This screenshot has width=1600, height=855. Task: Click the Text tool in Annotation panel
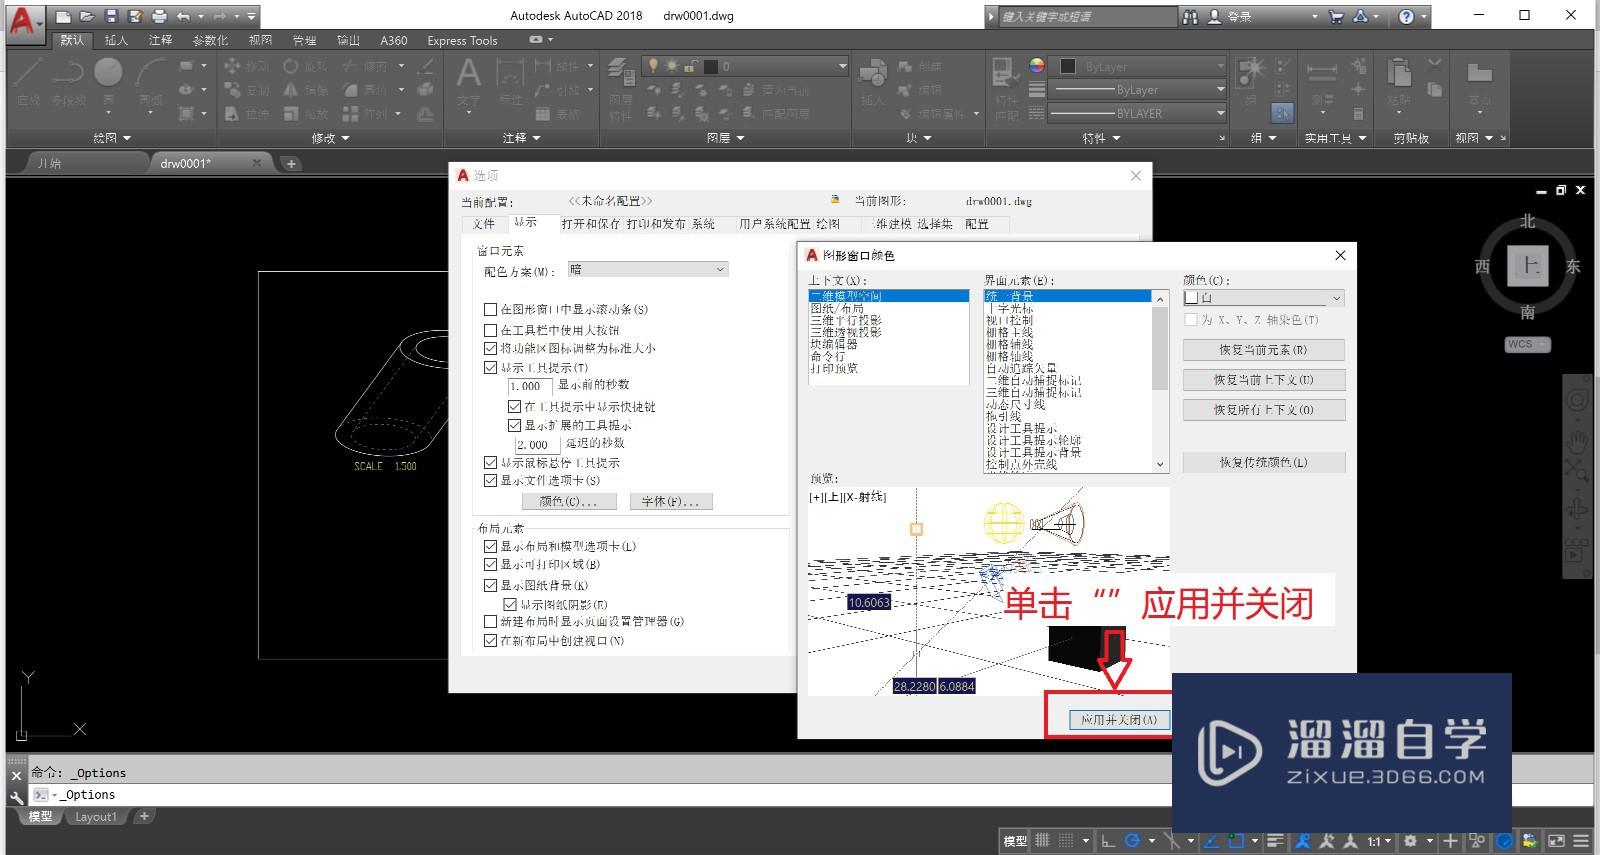tap(468, 74)
